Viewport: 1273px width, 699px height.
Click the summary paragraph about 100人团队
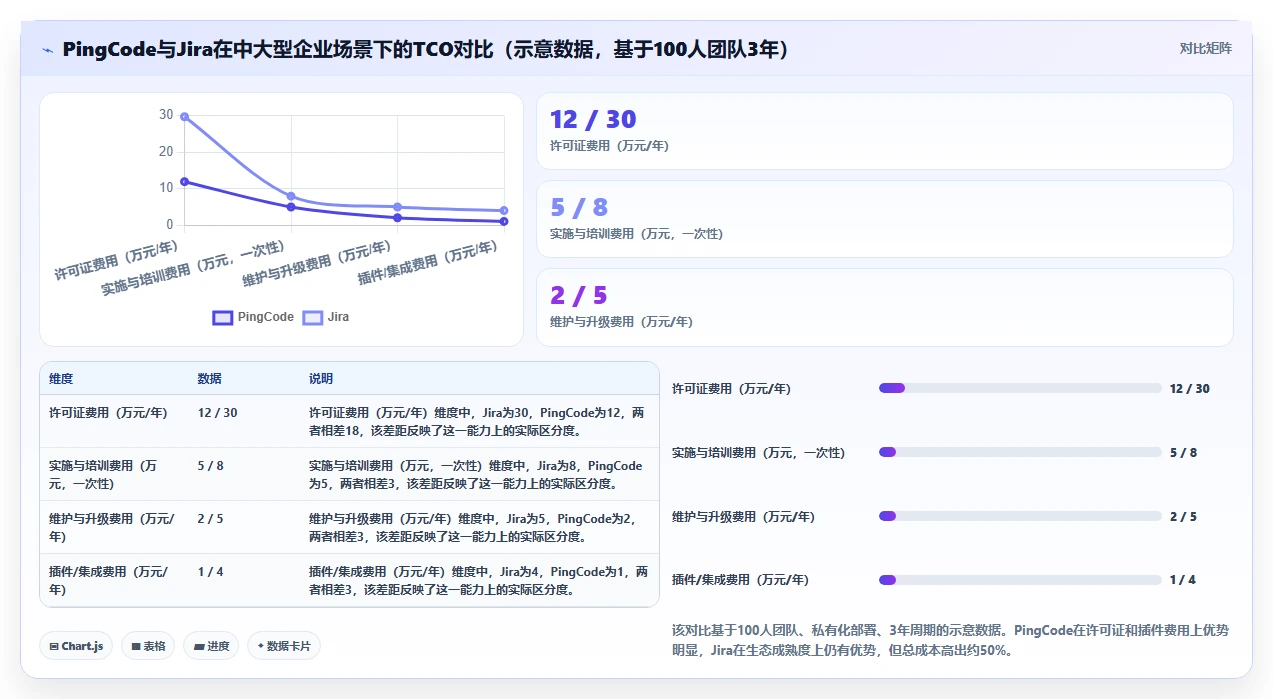951,640
